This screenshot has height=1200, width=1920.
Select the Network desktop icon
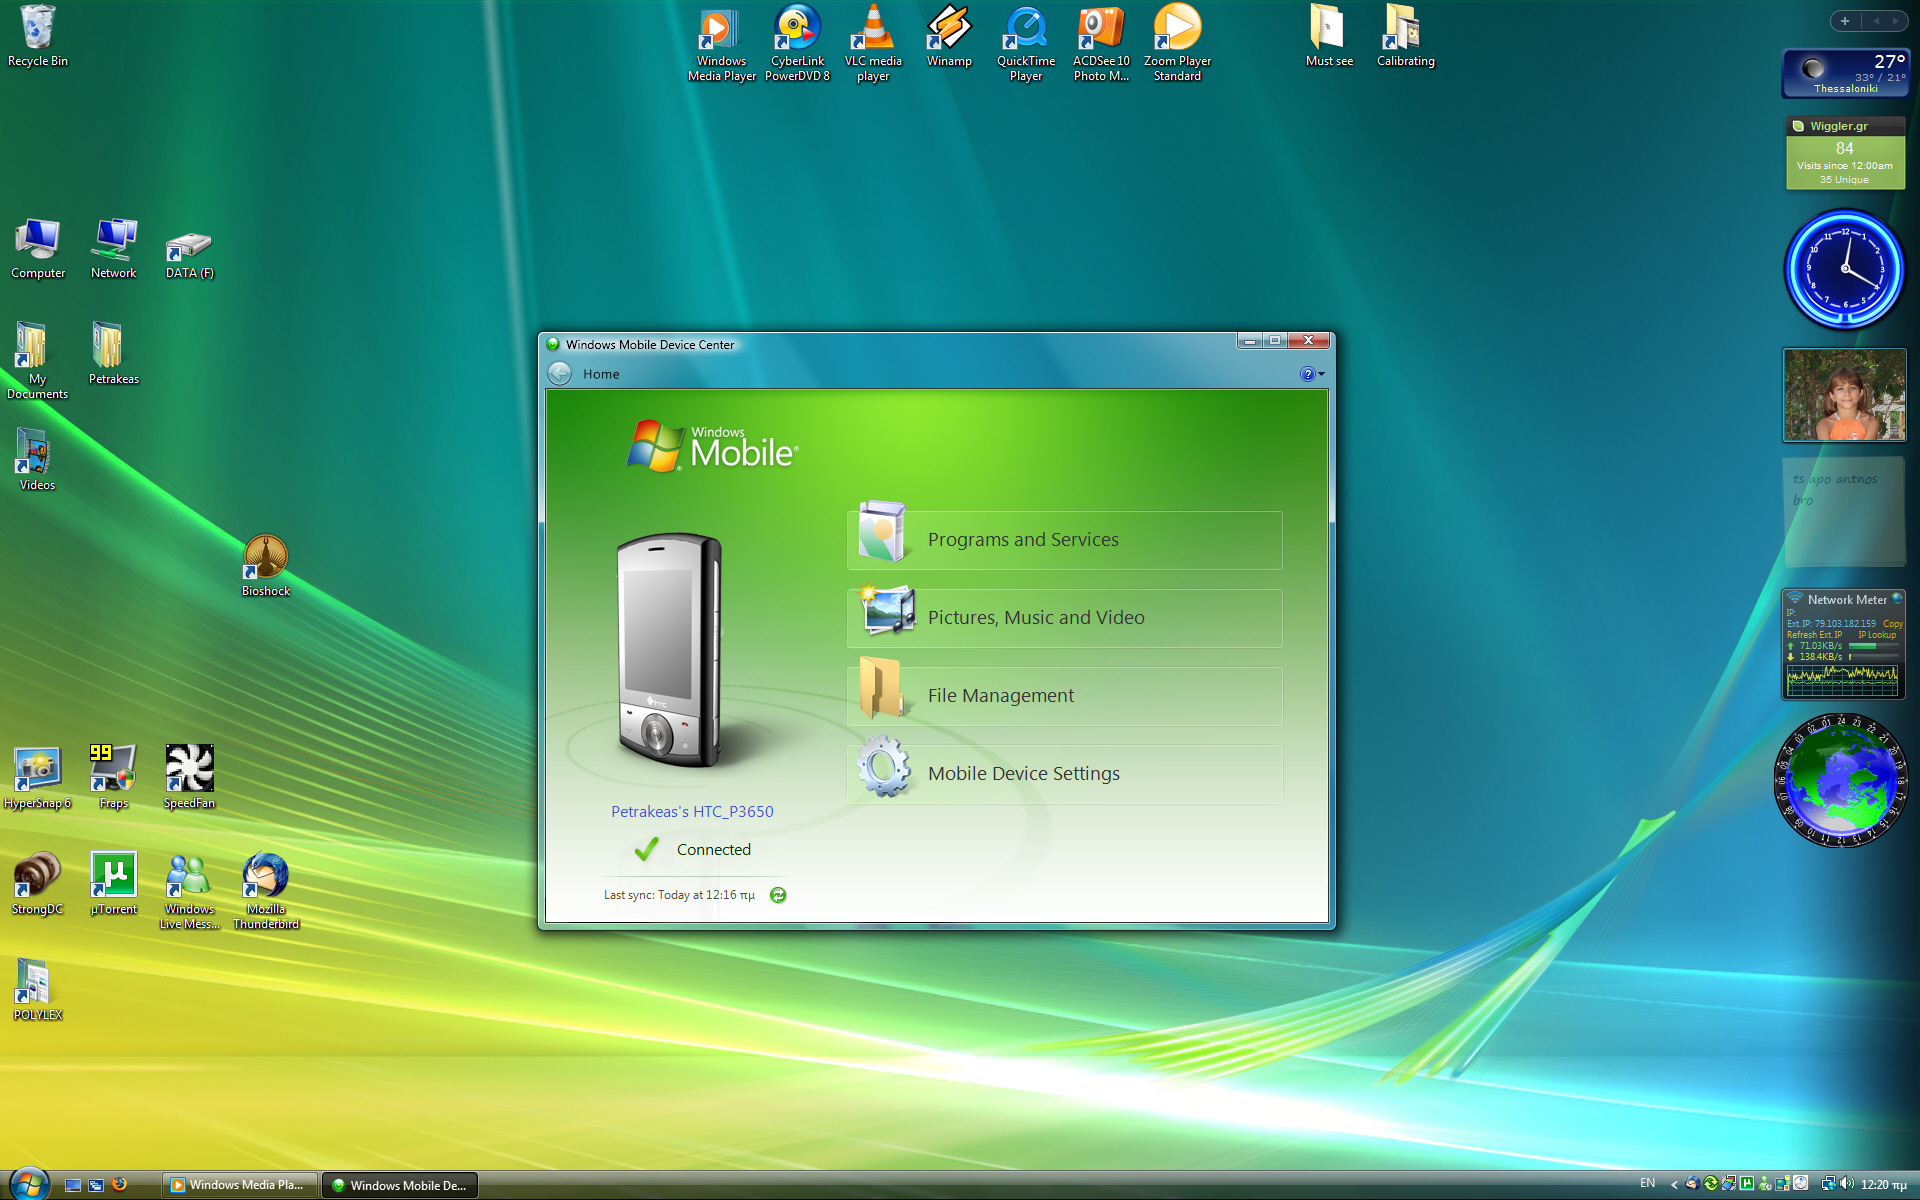(114, 249)
